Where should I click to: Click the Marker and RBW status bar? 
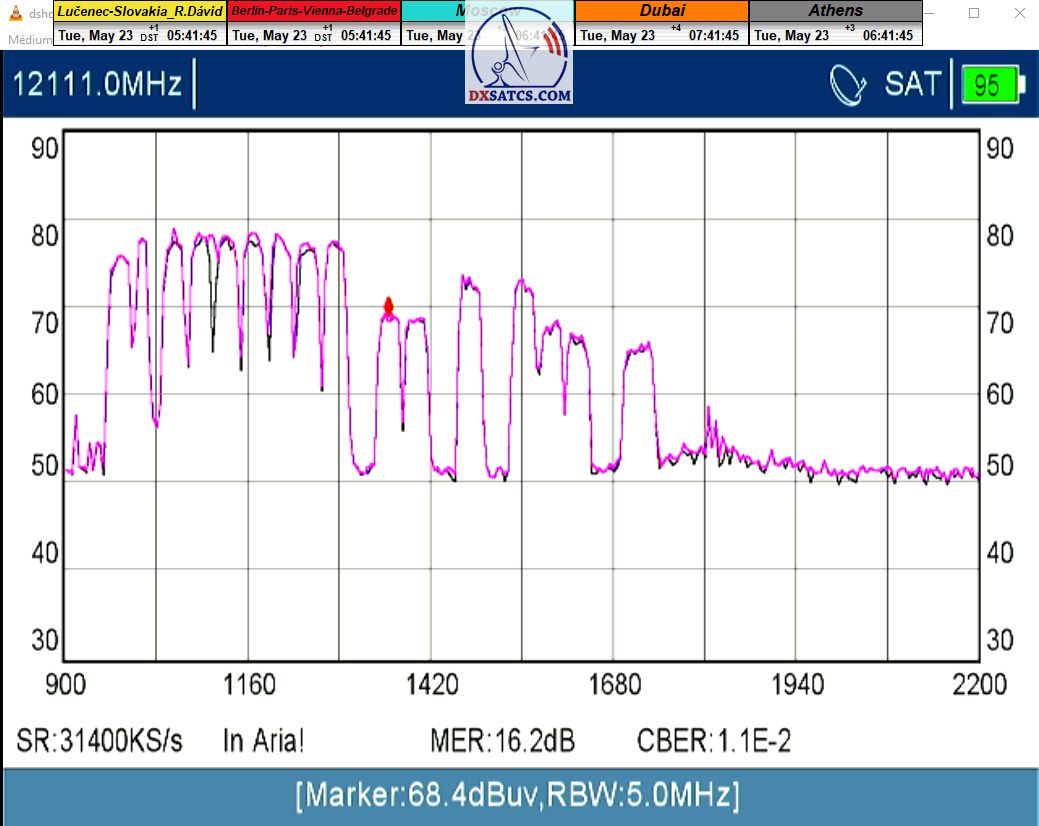[518, 796]
